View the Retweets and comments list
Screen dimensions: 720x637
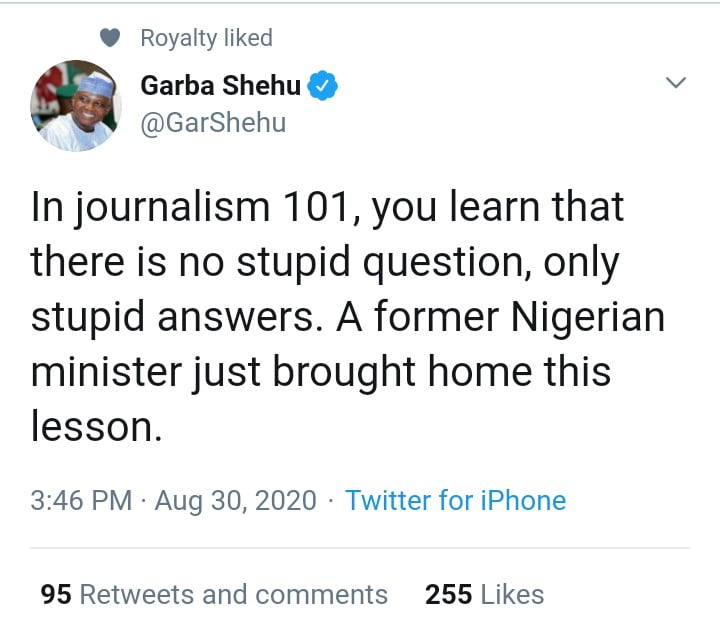click(233, 594)
